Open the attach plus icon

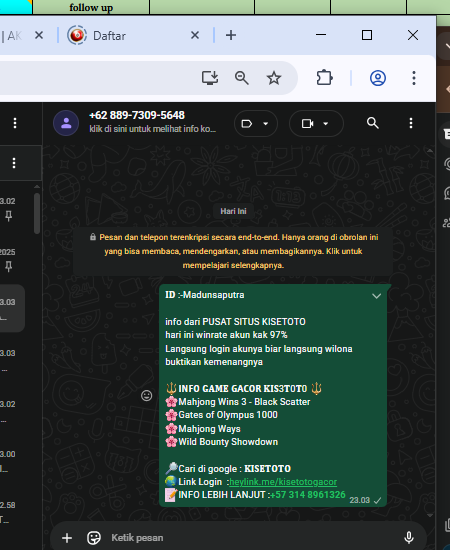(67, 538)
